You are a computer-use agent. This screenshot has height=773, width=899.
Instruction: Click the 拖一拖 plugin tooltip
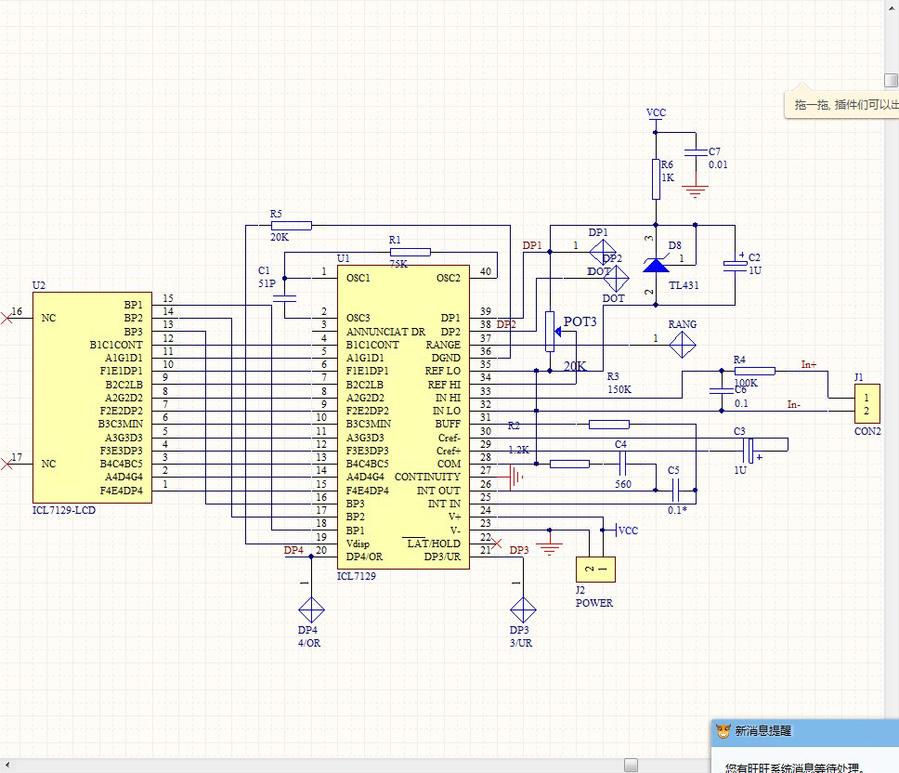(842, 104)
